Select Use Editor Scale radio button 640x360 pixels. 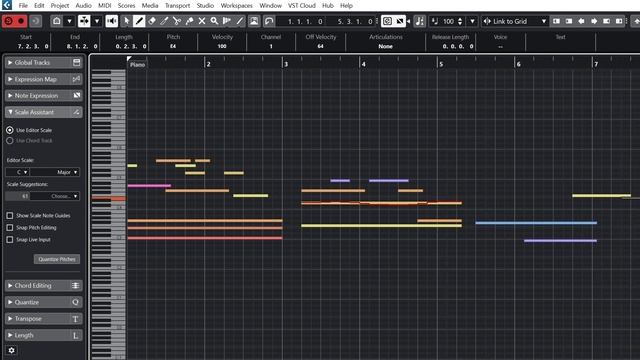tap(10, 130)
